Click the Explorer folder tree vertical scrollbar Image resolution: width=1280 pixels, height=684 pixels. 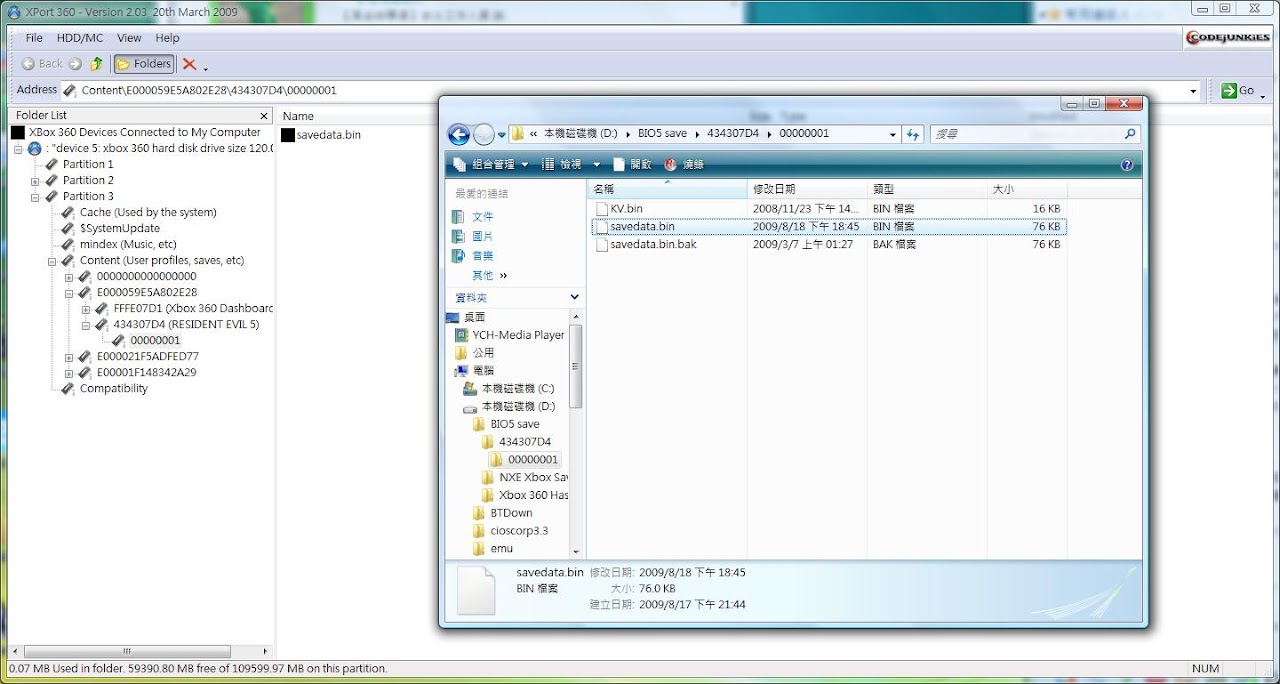click(575, 365)
